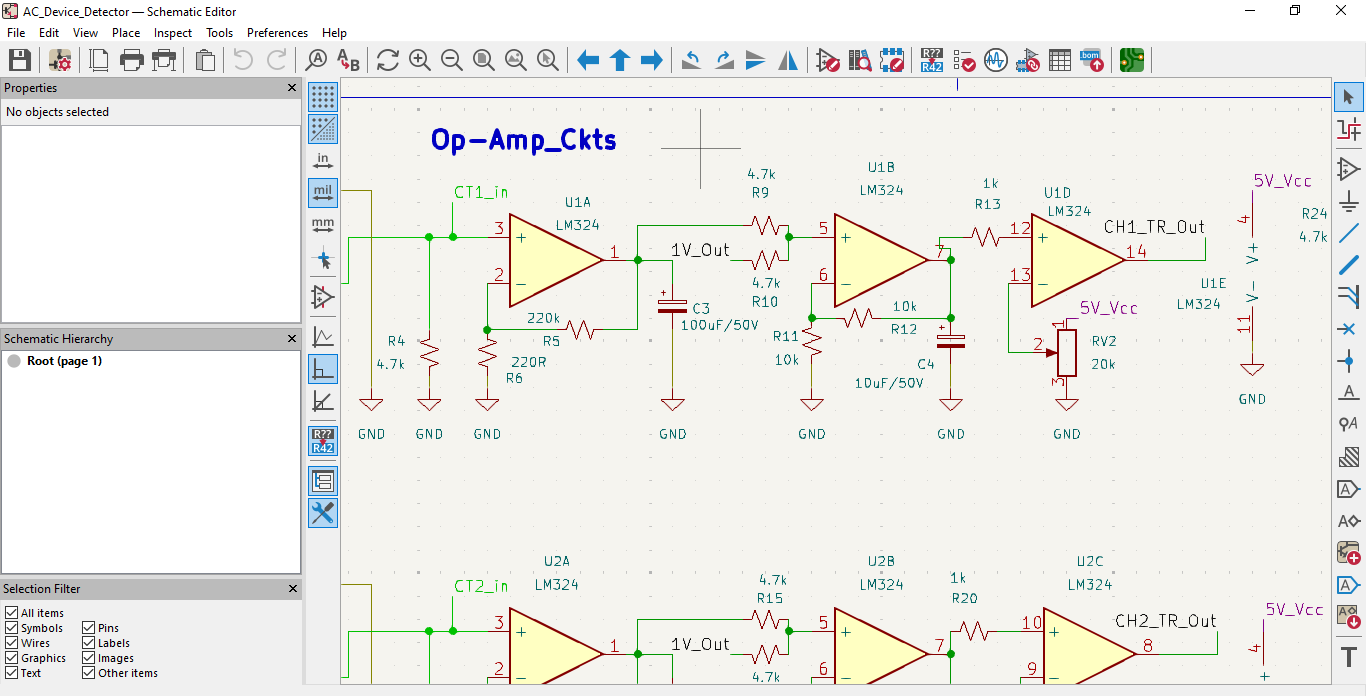Click the Plot icon in the toolbar
1366x696 pixels.
click(x=164, y=60)
